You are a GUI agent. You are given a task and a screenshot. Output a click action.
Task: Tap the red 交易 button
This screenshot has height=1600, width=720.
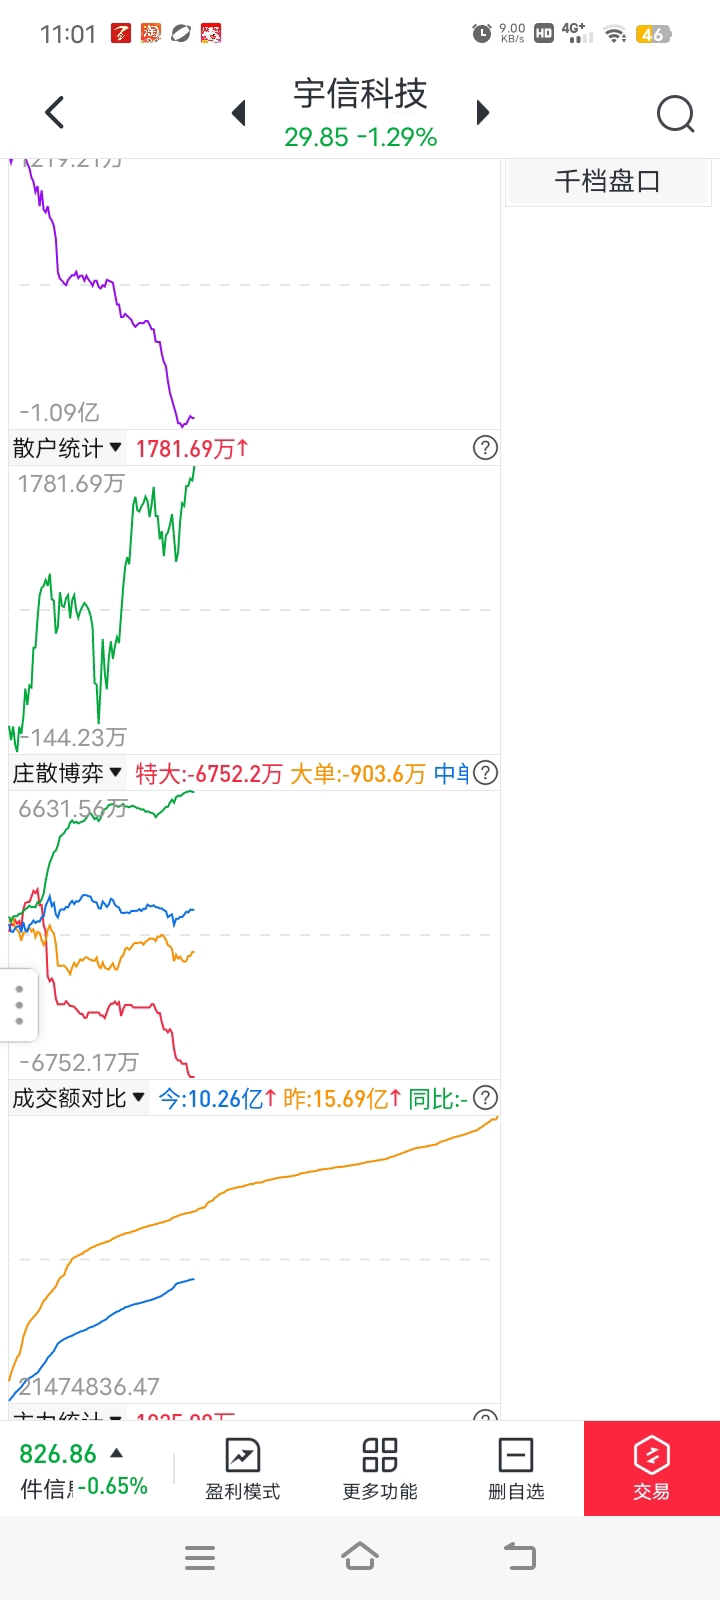tap(652, 1468)
